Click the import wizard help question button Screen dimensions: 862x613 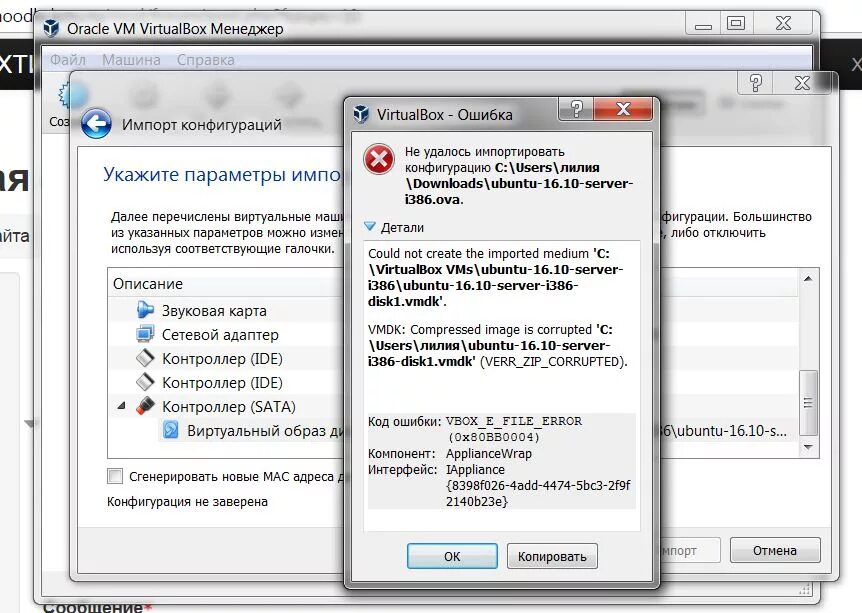tap(756, 83)
